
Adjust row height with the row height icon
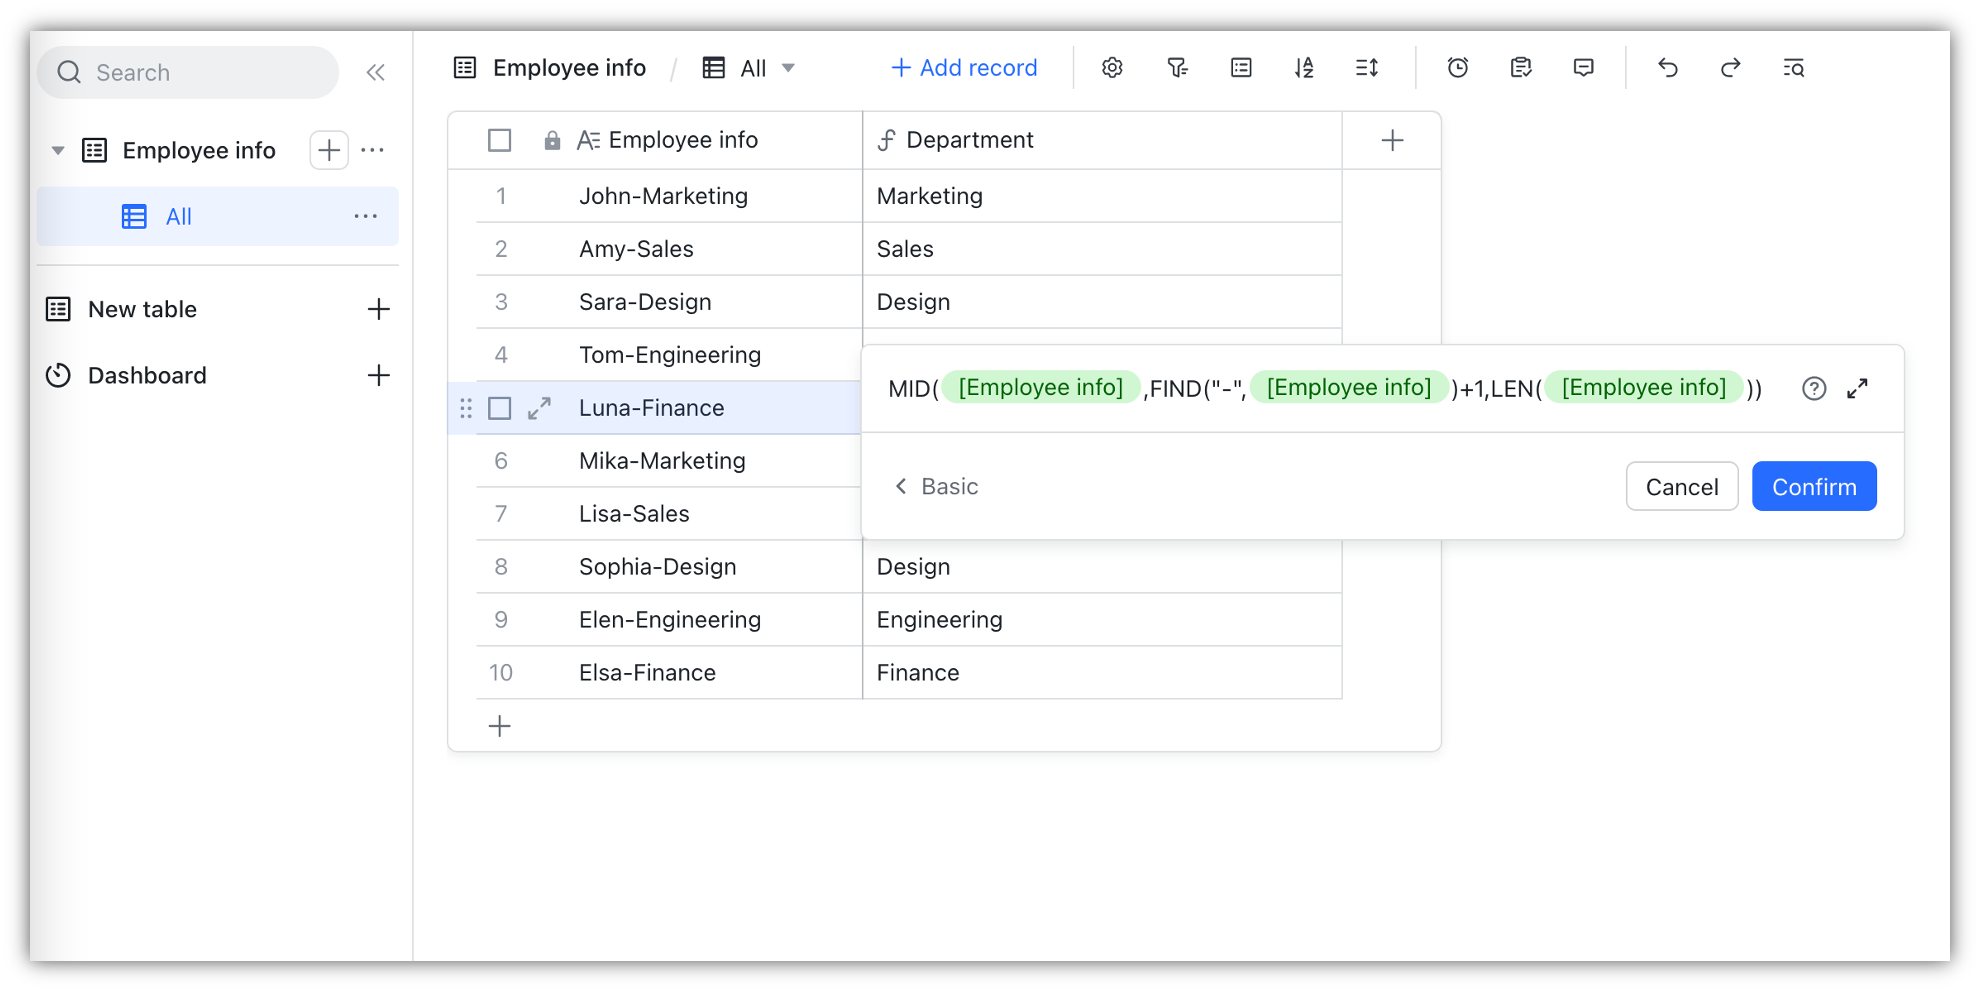click(x=1367, y=67)
